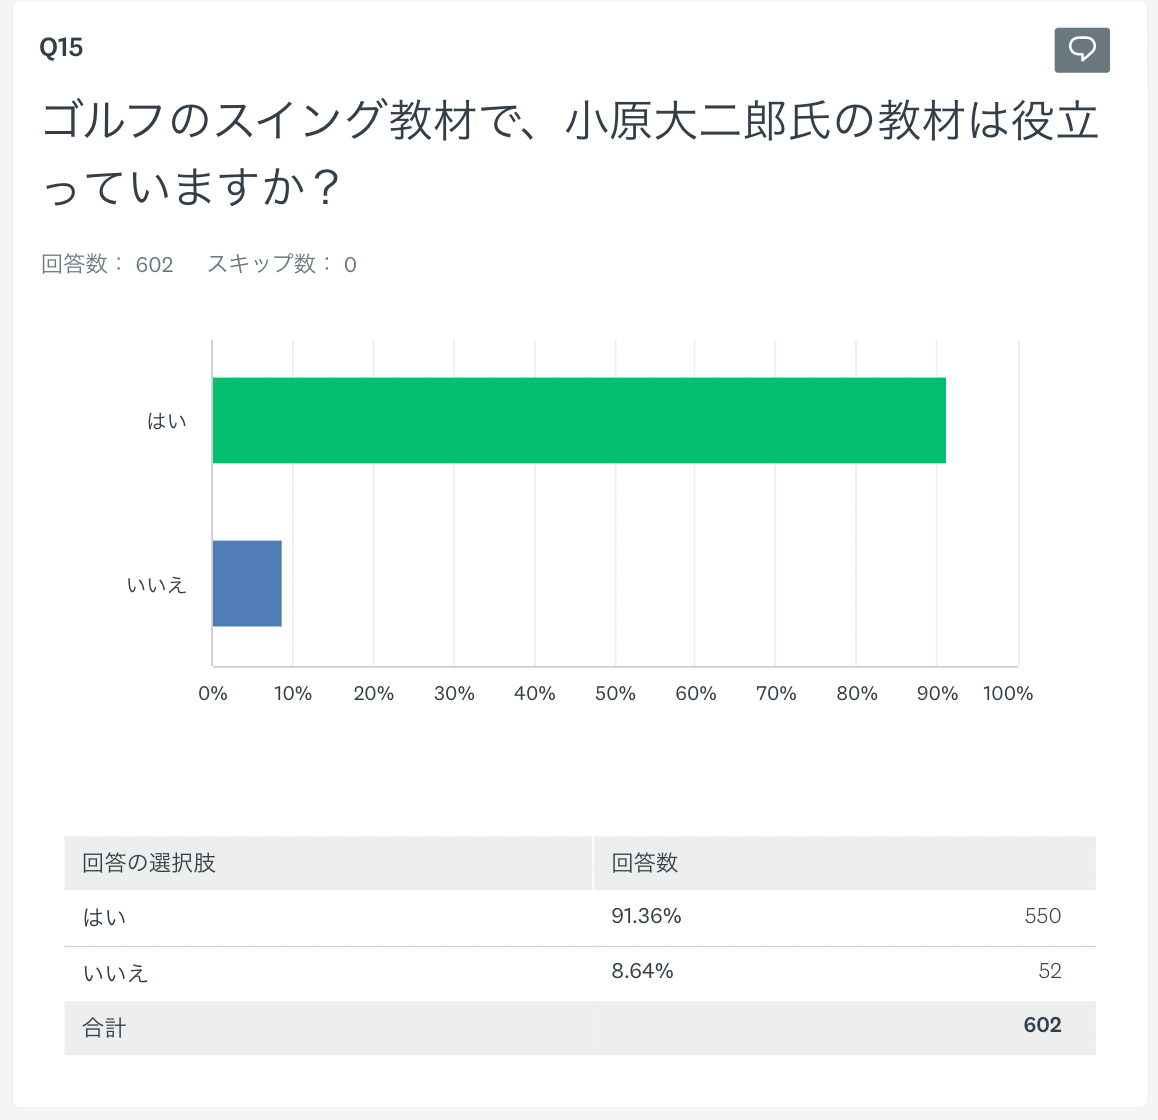Click the green はい bar in chart
The width and height of the screenshot is (1158, 1120).
pos(578,420)
